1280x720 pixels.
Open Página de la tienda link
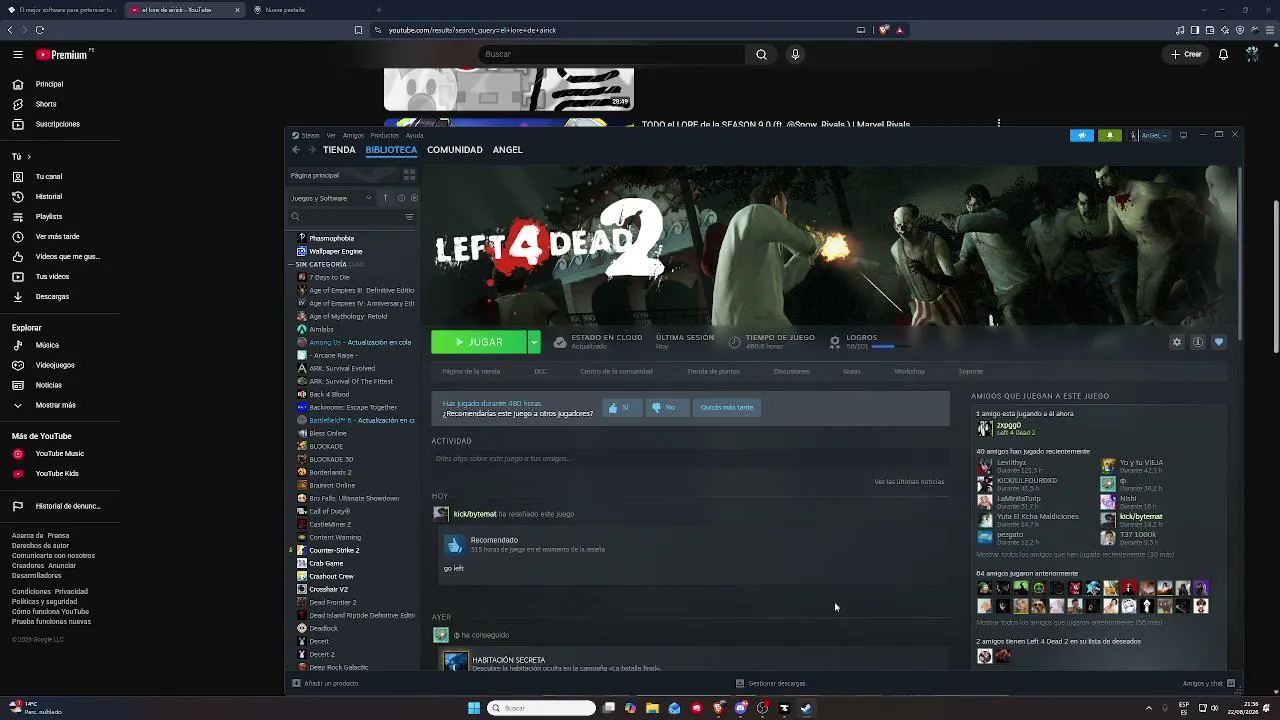tap(471, 371)
